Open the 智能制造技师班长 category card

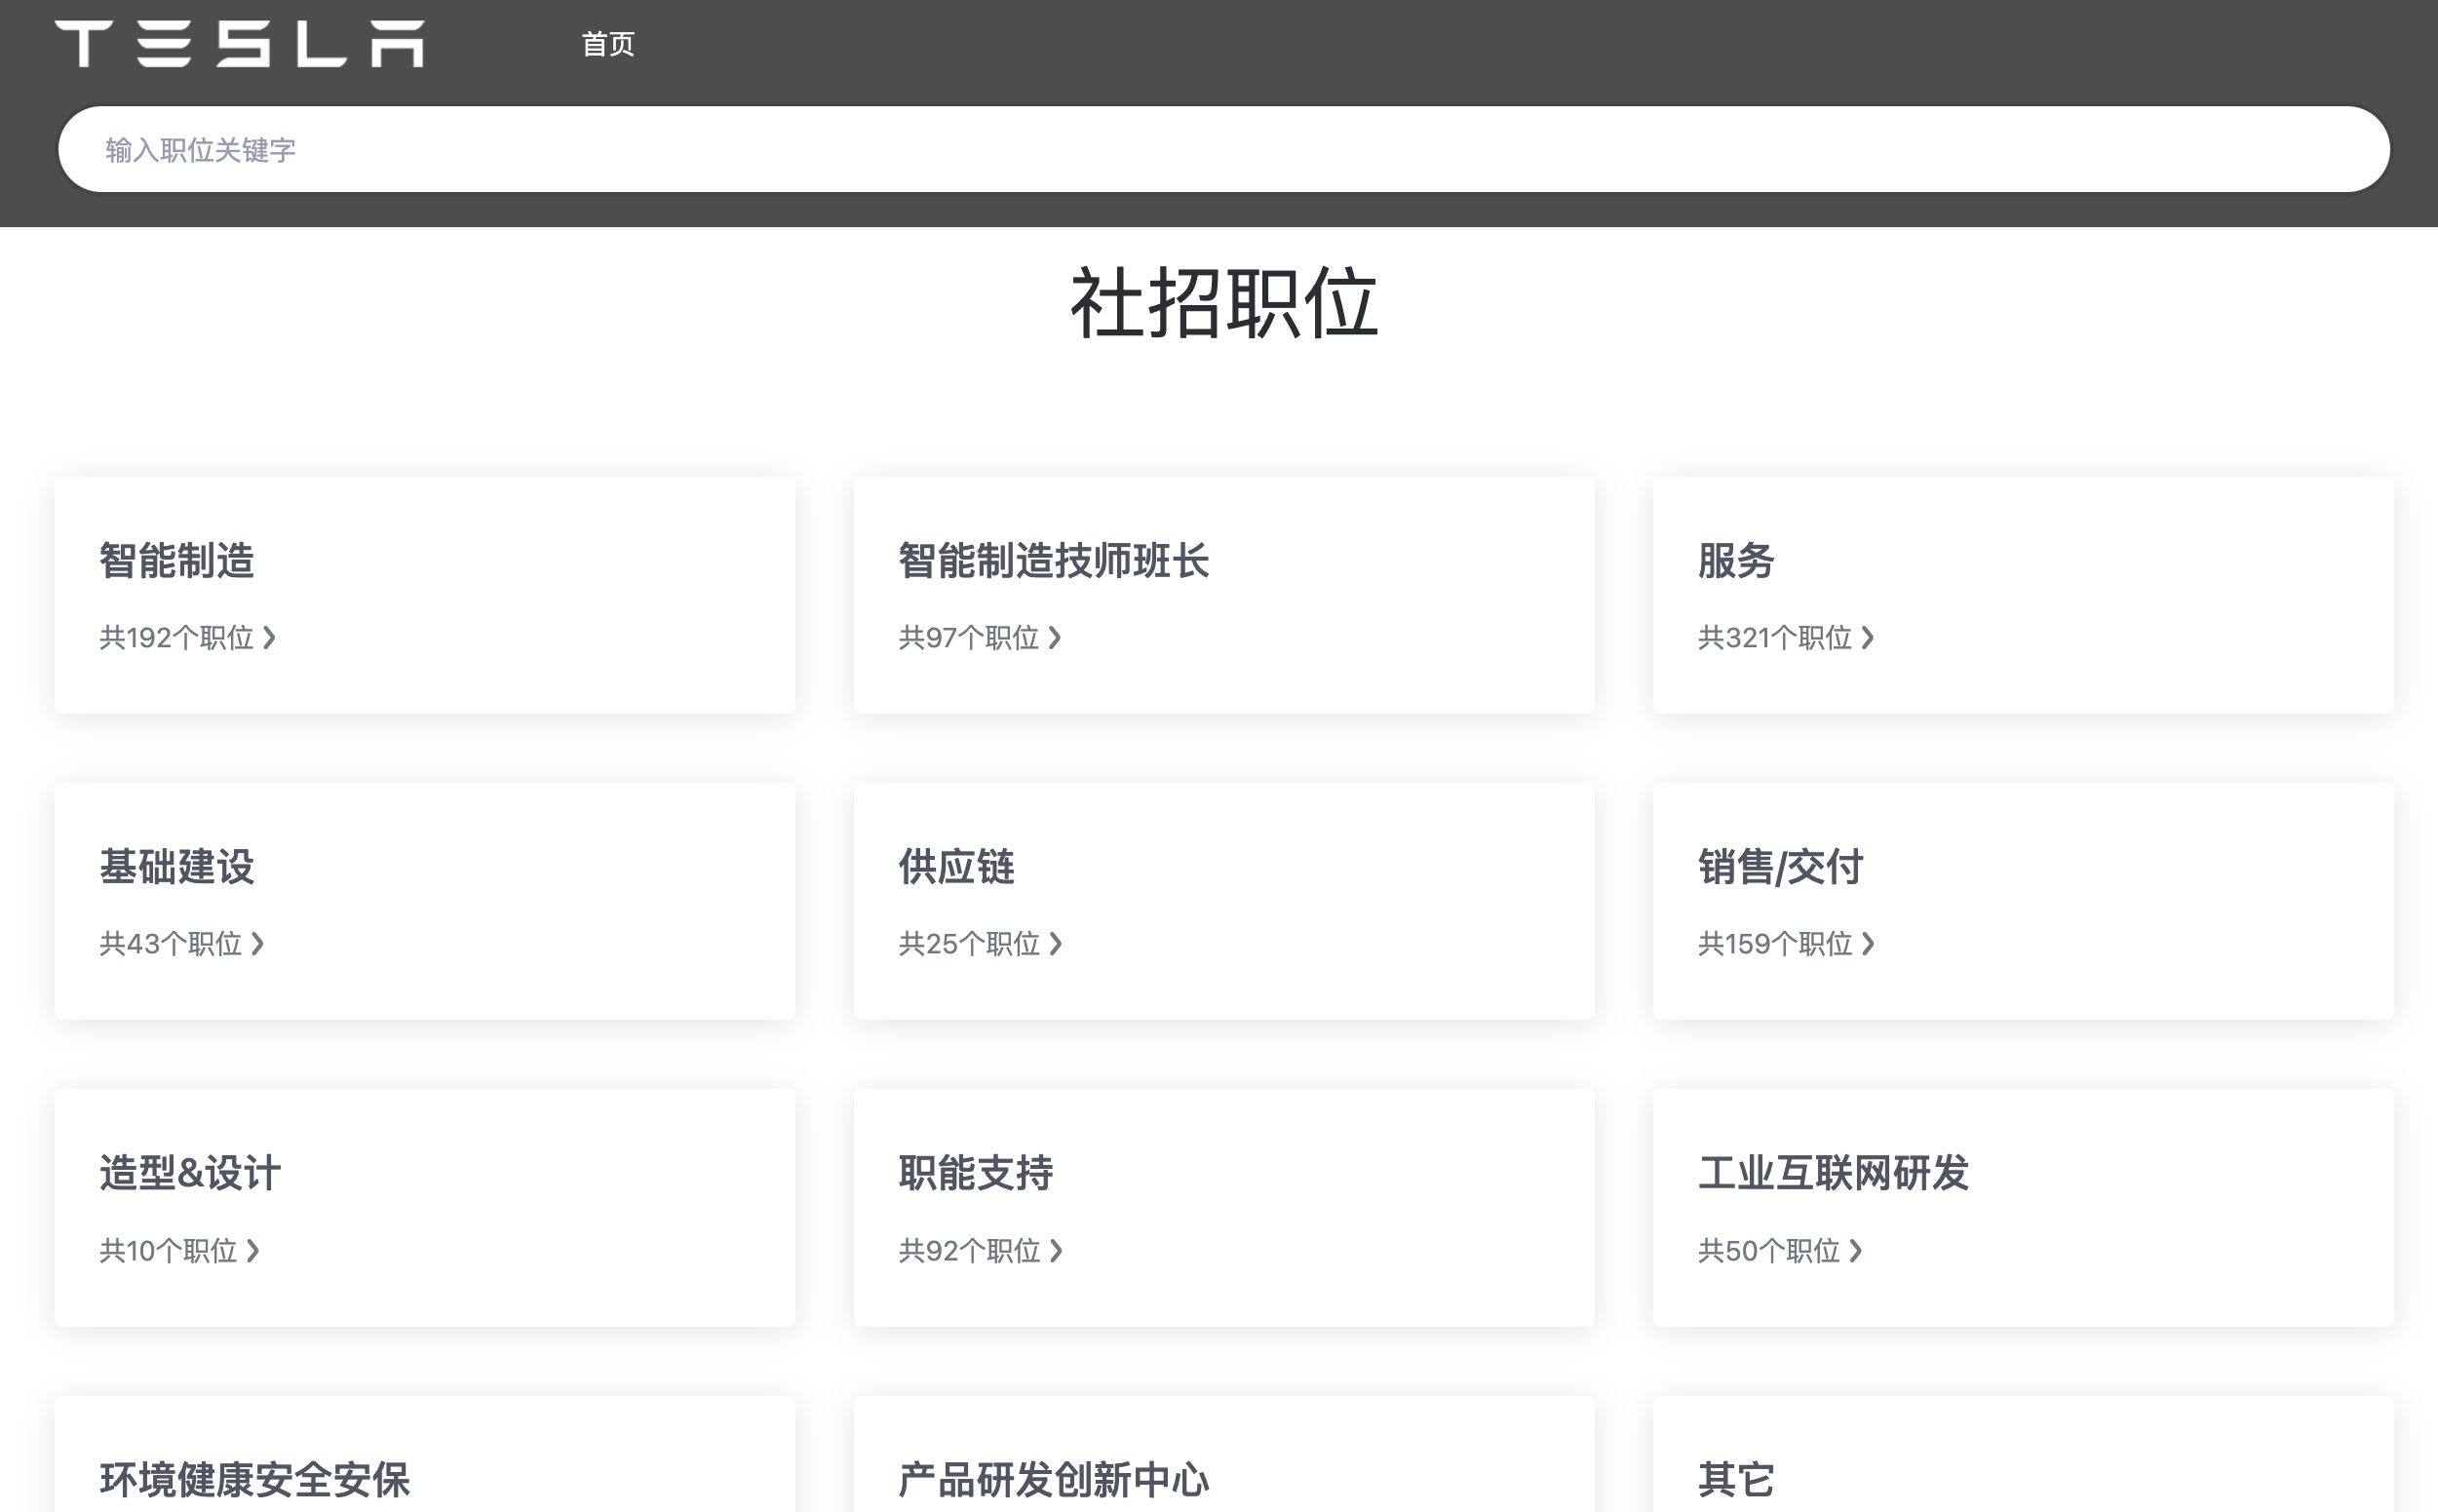1053,561
